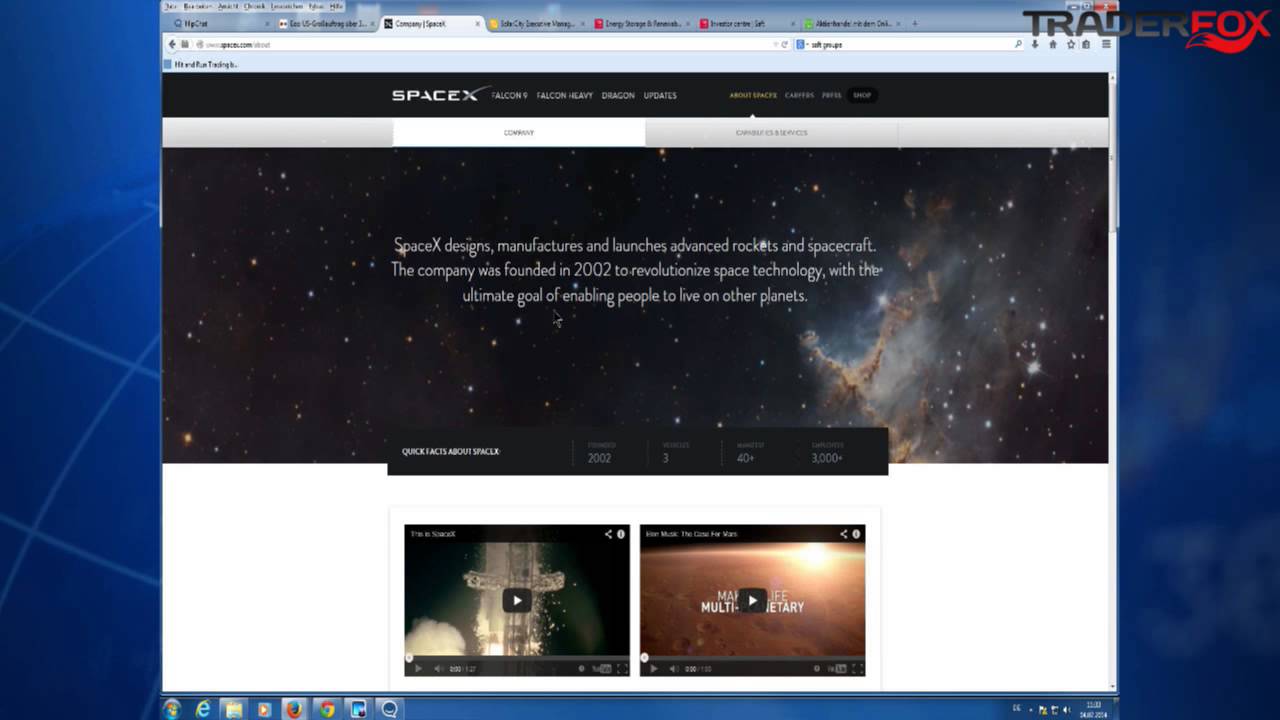Open the downloads arrow icon
The width and height of the screenshot is (1280, 720).
(x=1035, y=44)
